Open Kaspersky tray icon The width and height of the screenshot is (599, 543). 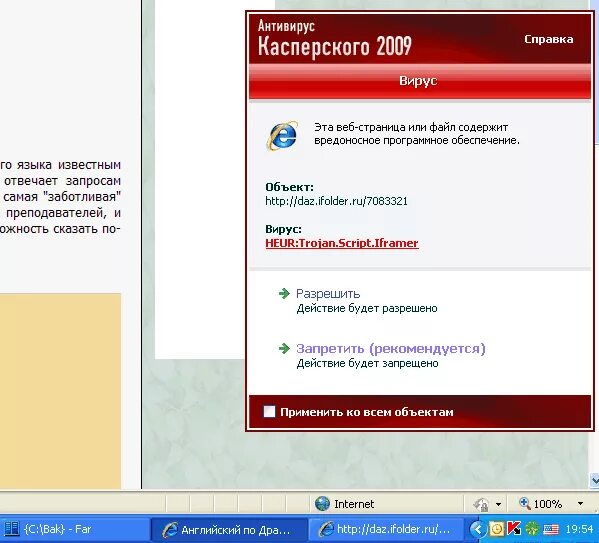(x=514, y=529)
